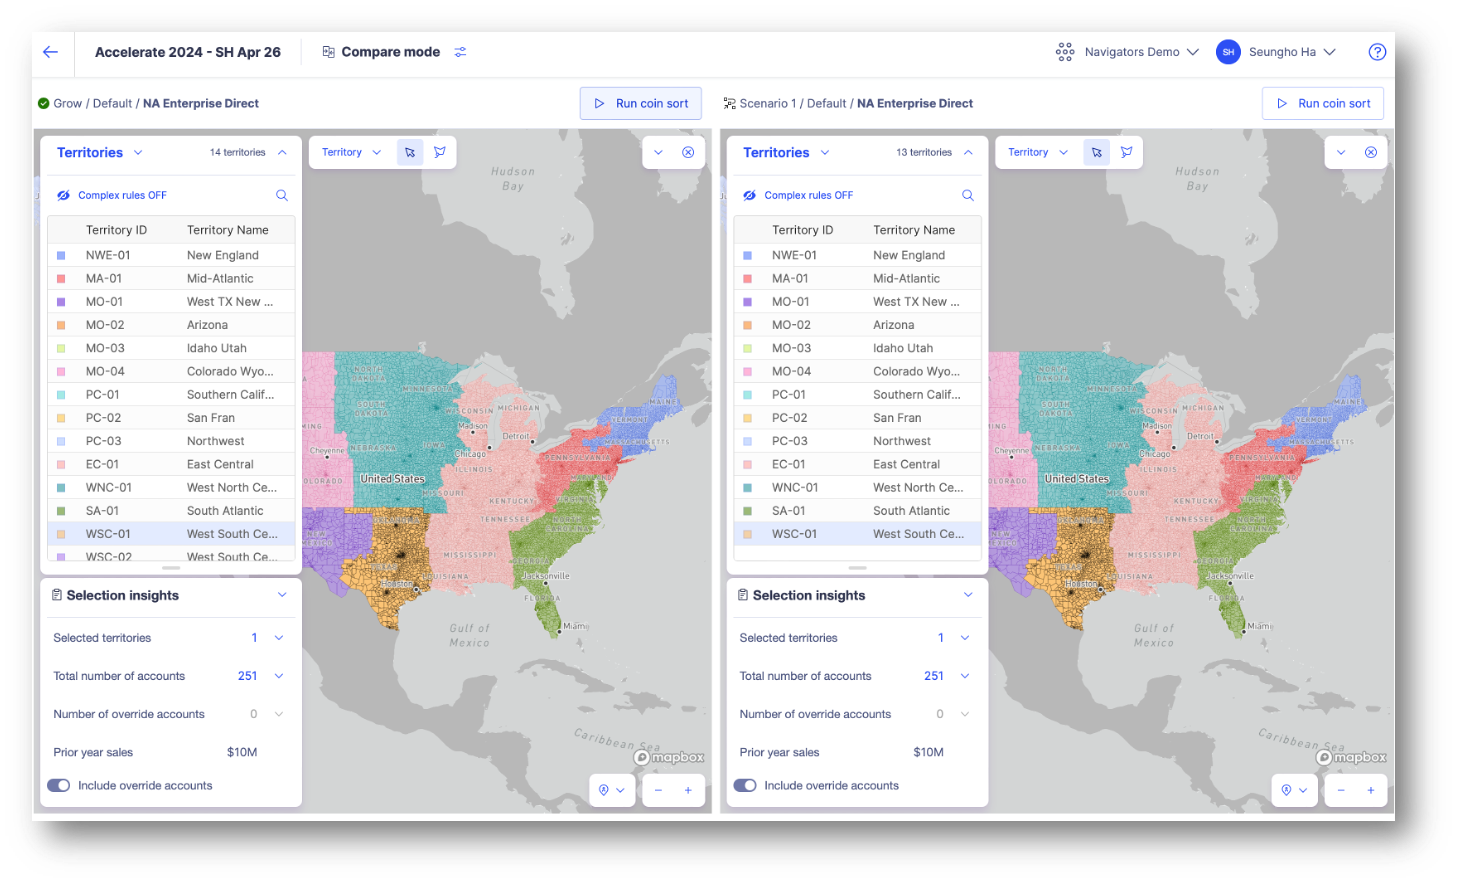
Task: Zoom out on the right map
Action: pos(1341,790)
